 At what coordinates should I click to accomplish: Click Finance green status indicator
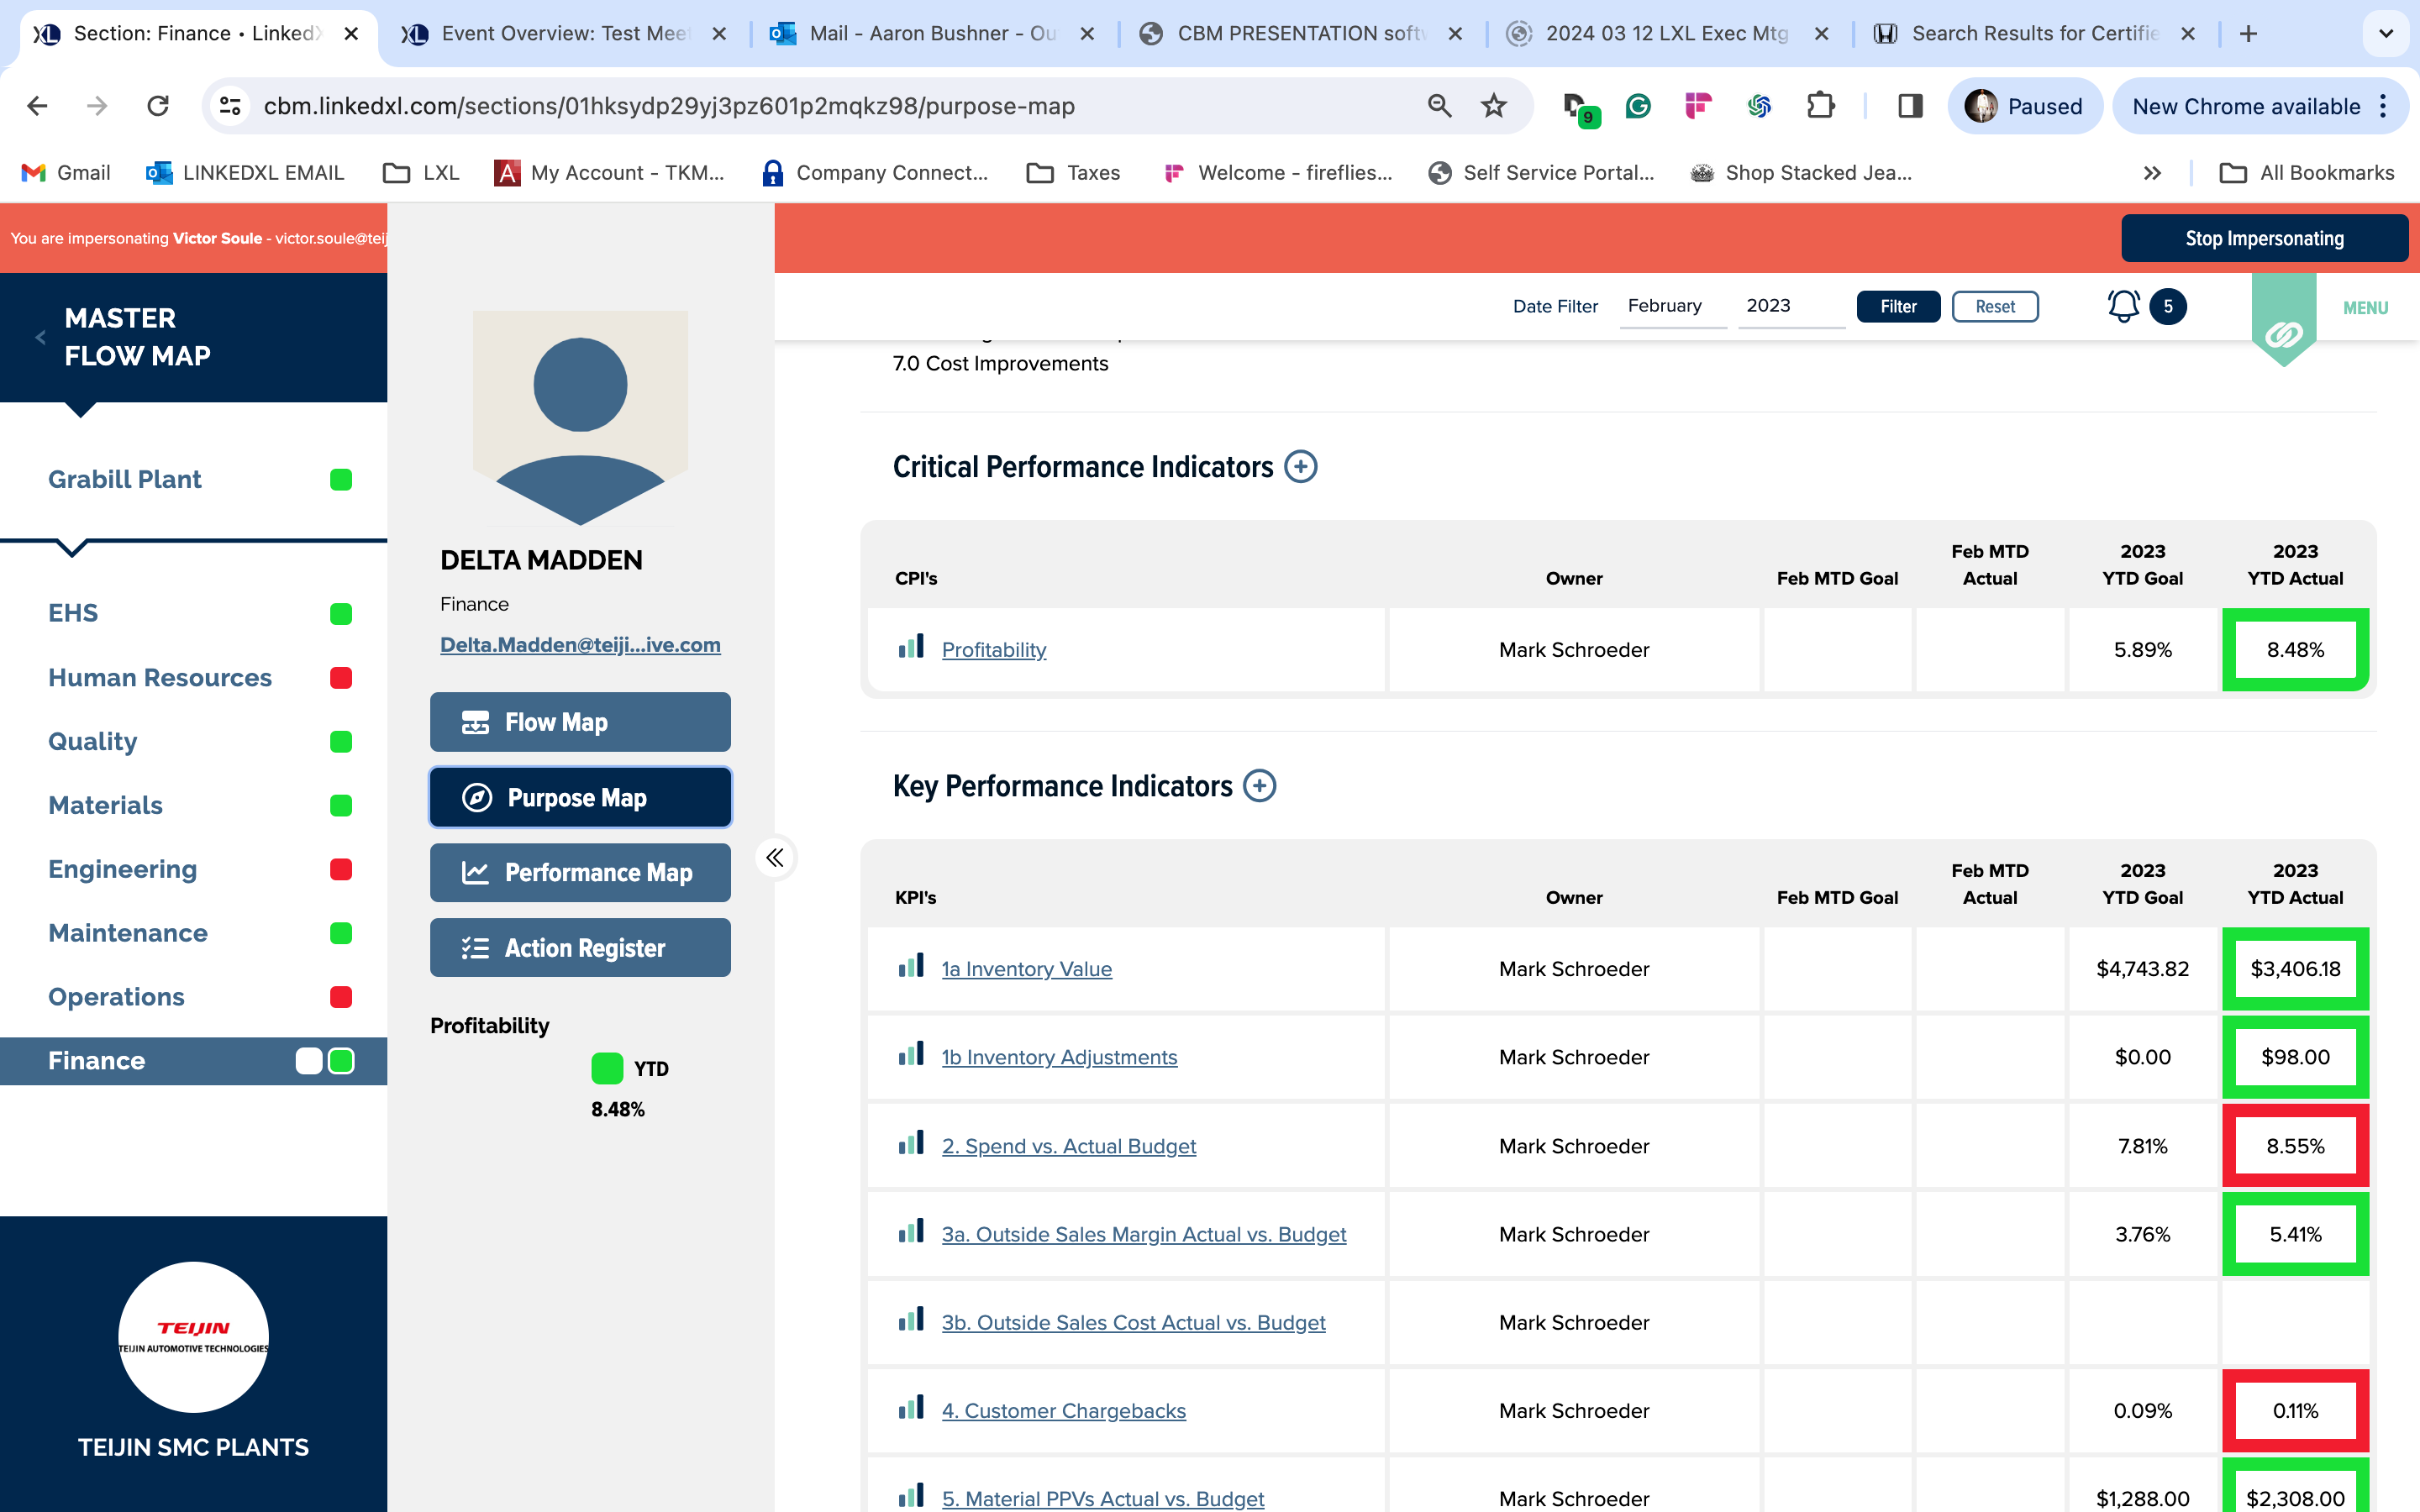341,1060
